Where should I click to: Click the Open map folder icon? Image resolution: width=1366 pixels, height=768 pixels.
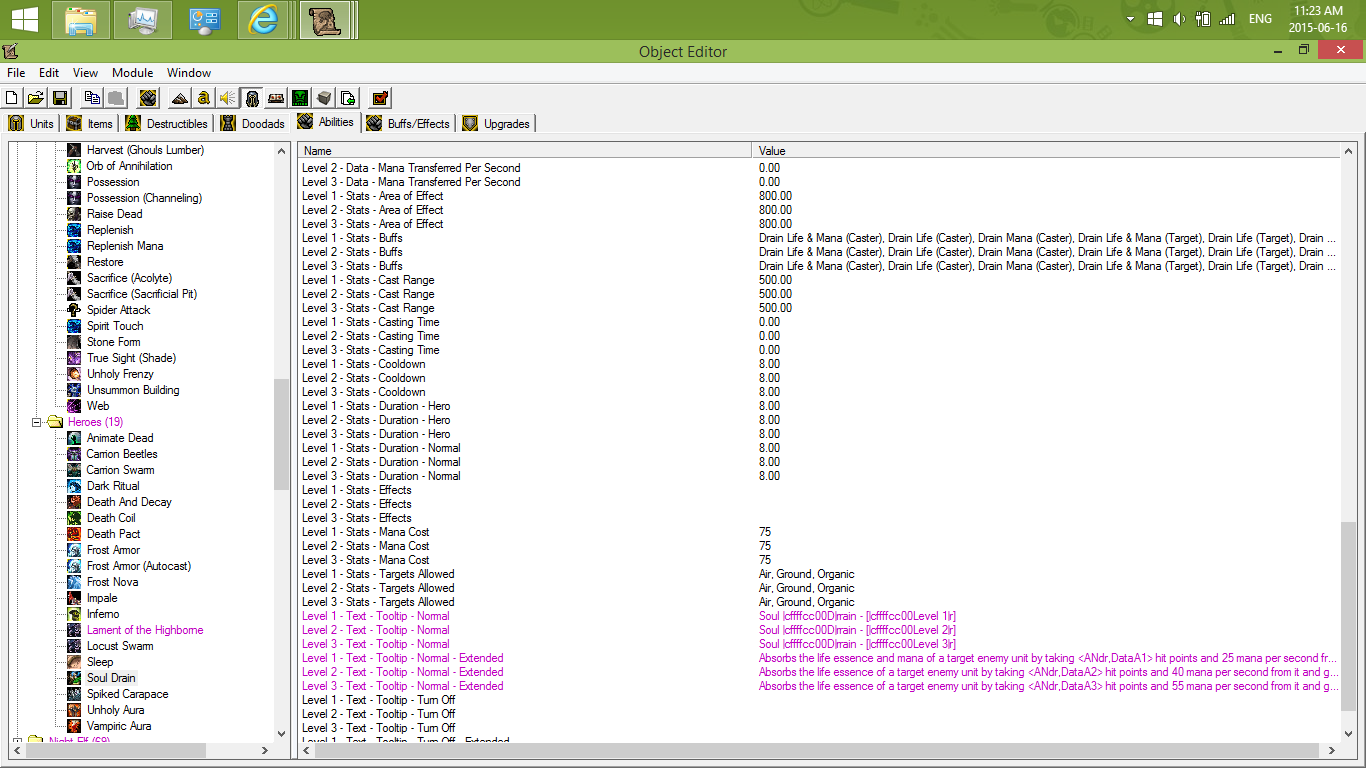pyautogui.click(x=36, y=98)
